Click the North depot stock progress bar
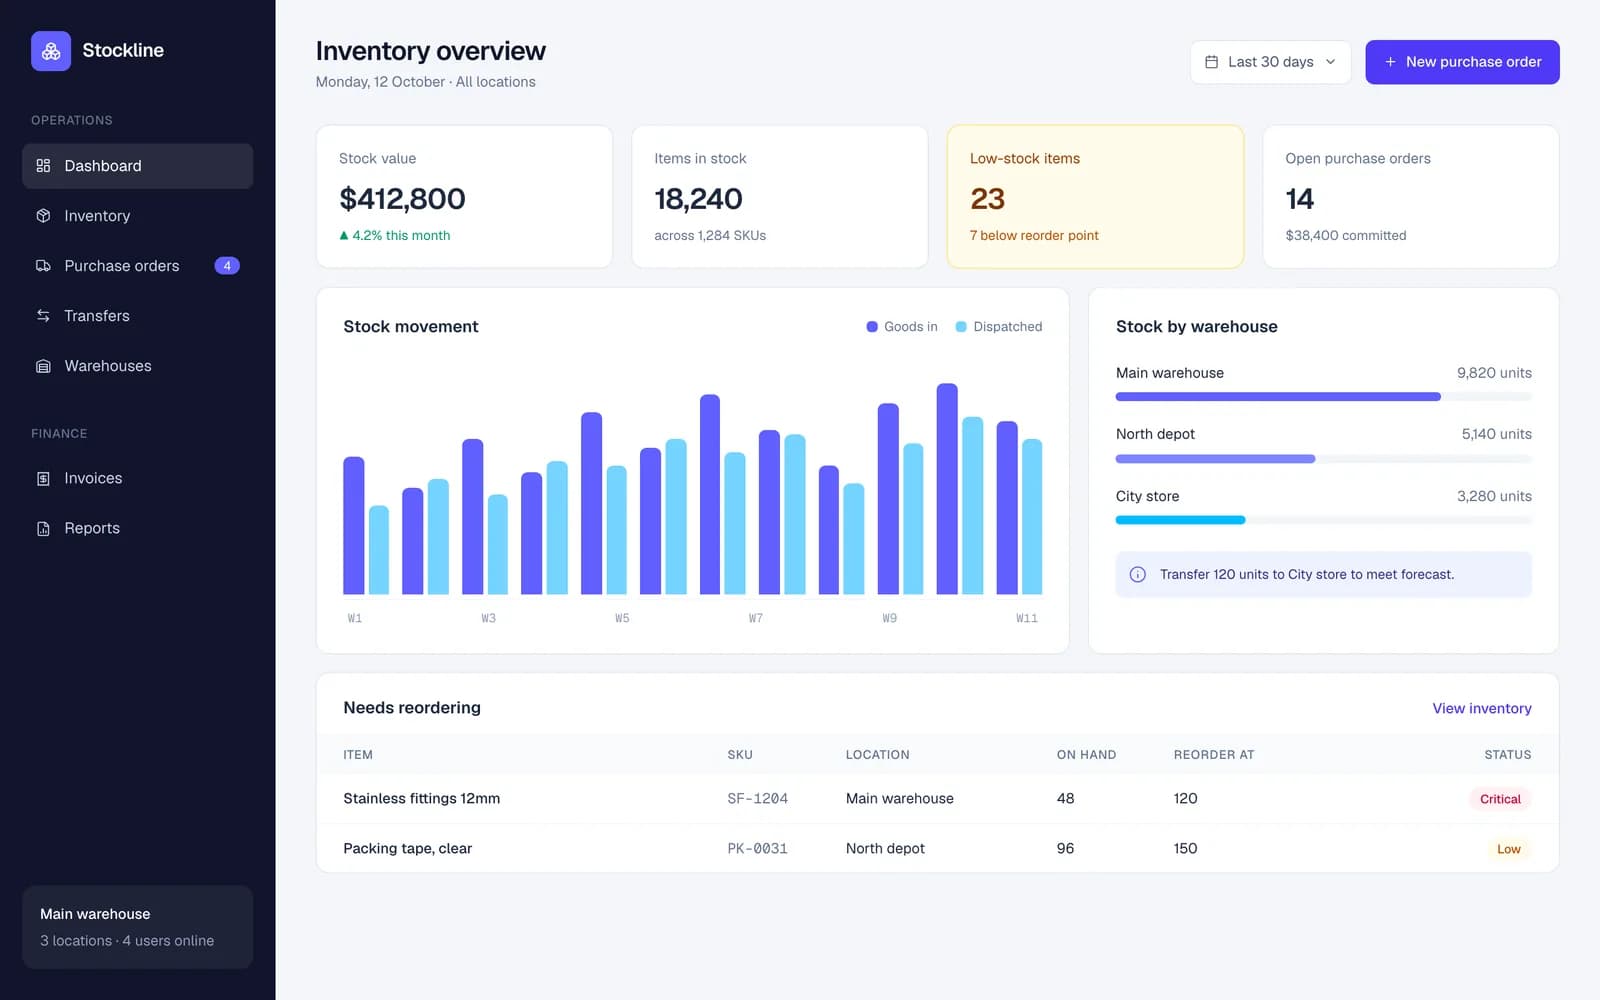Image resolution: width=1600 pixels, height=1000 pixels. (1323, 459)
